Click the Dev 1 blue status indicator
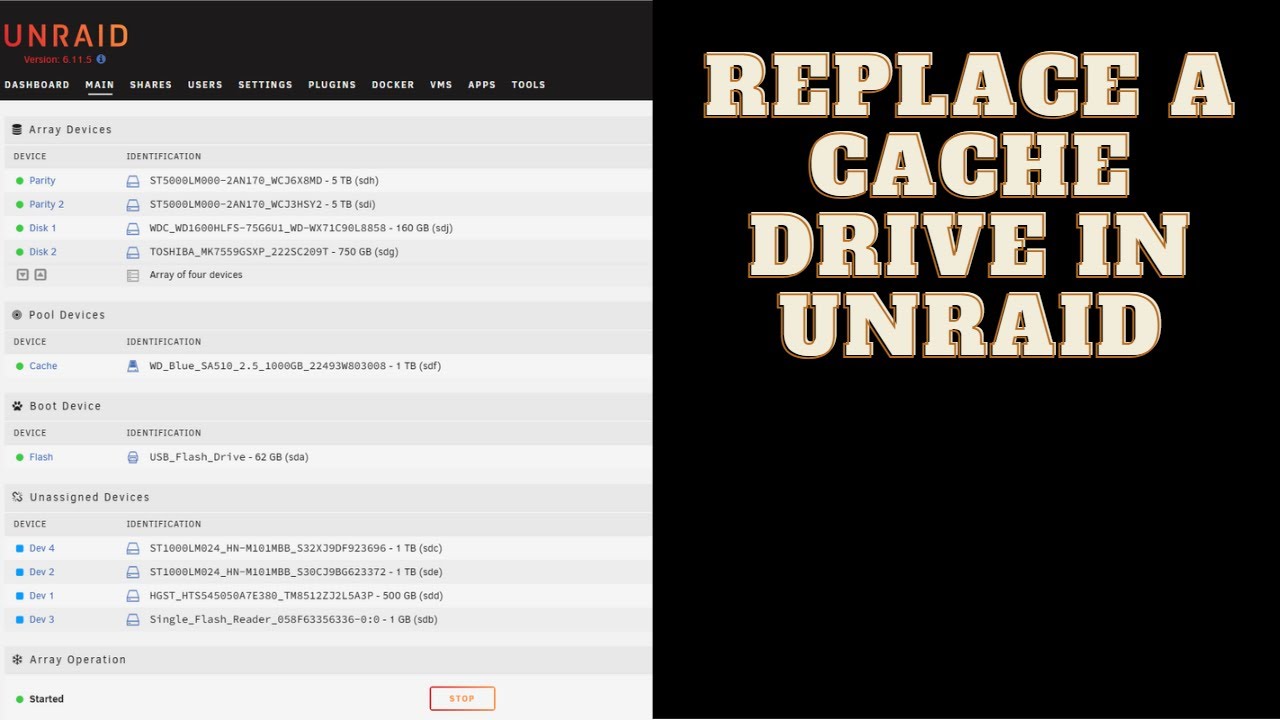The image size is (1280, 720). (19, 596)
